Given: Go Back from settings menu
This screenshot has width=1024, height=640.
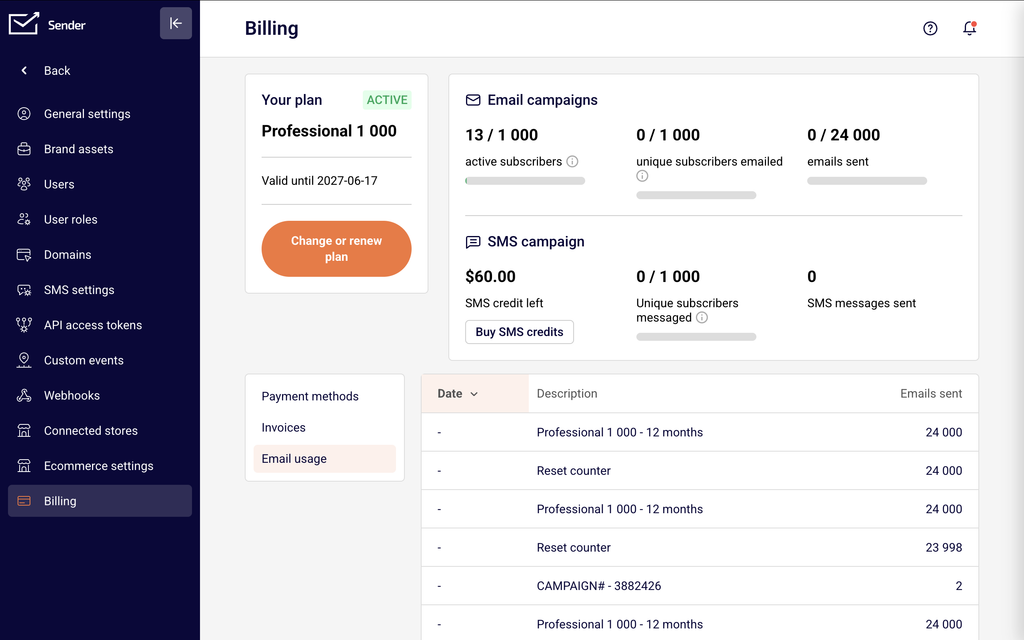Looking at the screenshot, I should [x=57, y=71].
